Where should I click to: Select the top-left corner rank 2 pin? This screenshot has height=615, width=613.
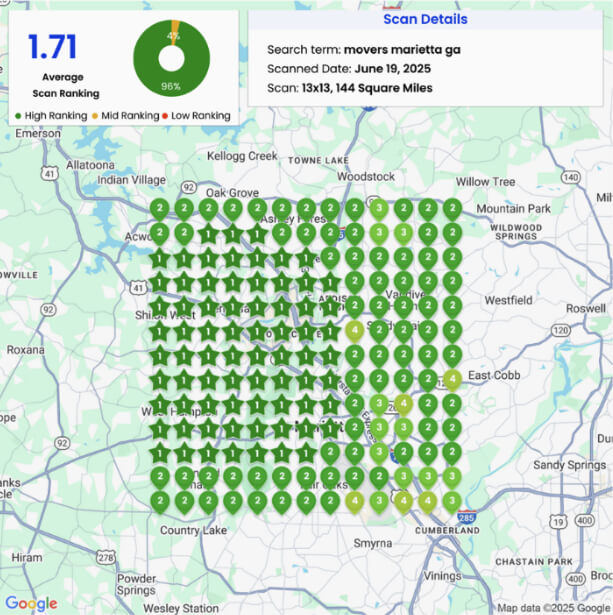point(160,209)
